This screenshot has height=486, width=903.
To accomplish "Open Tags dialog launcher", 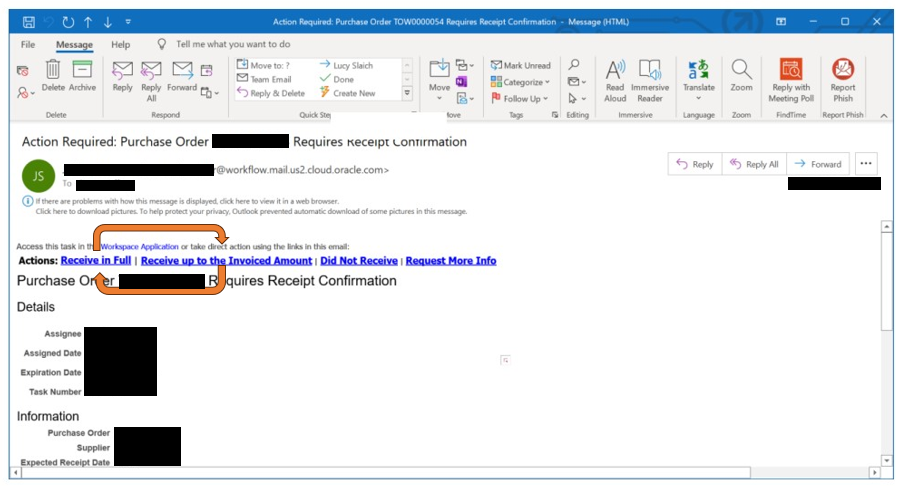I will (x=555, y=115).
